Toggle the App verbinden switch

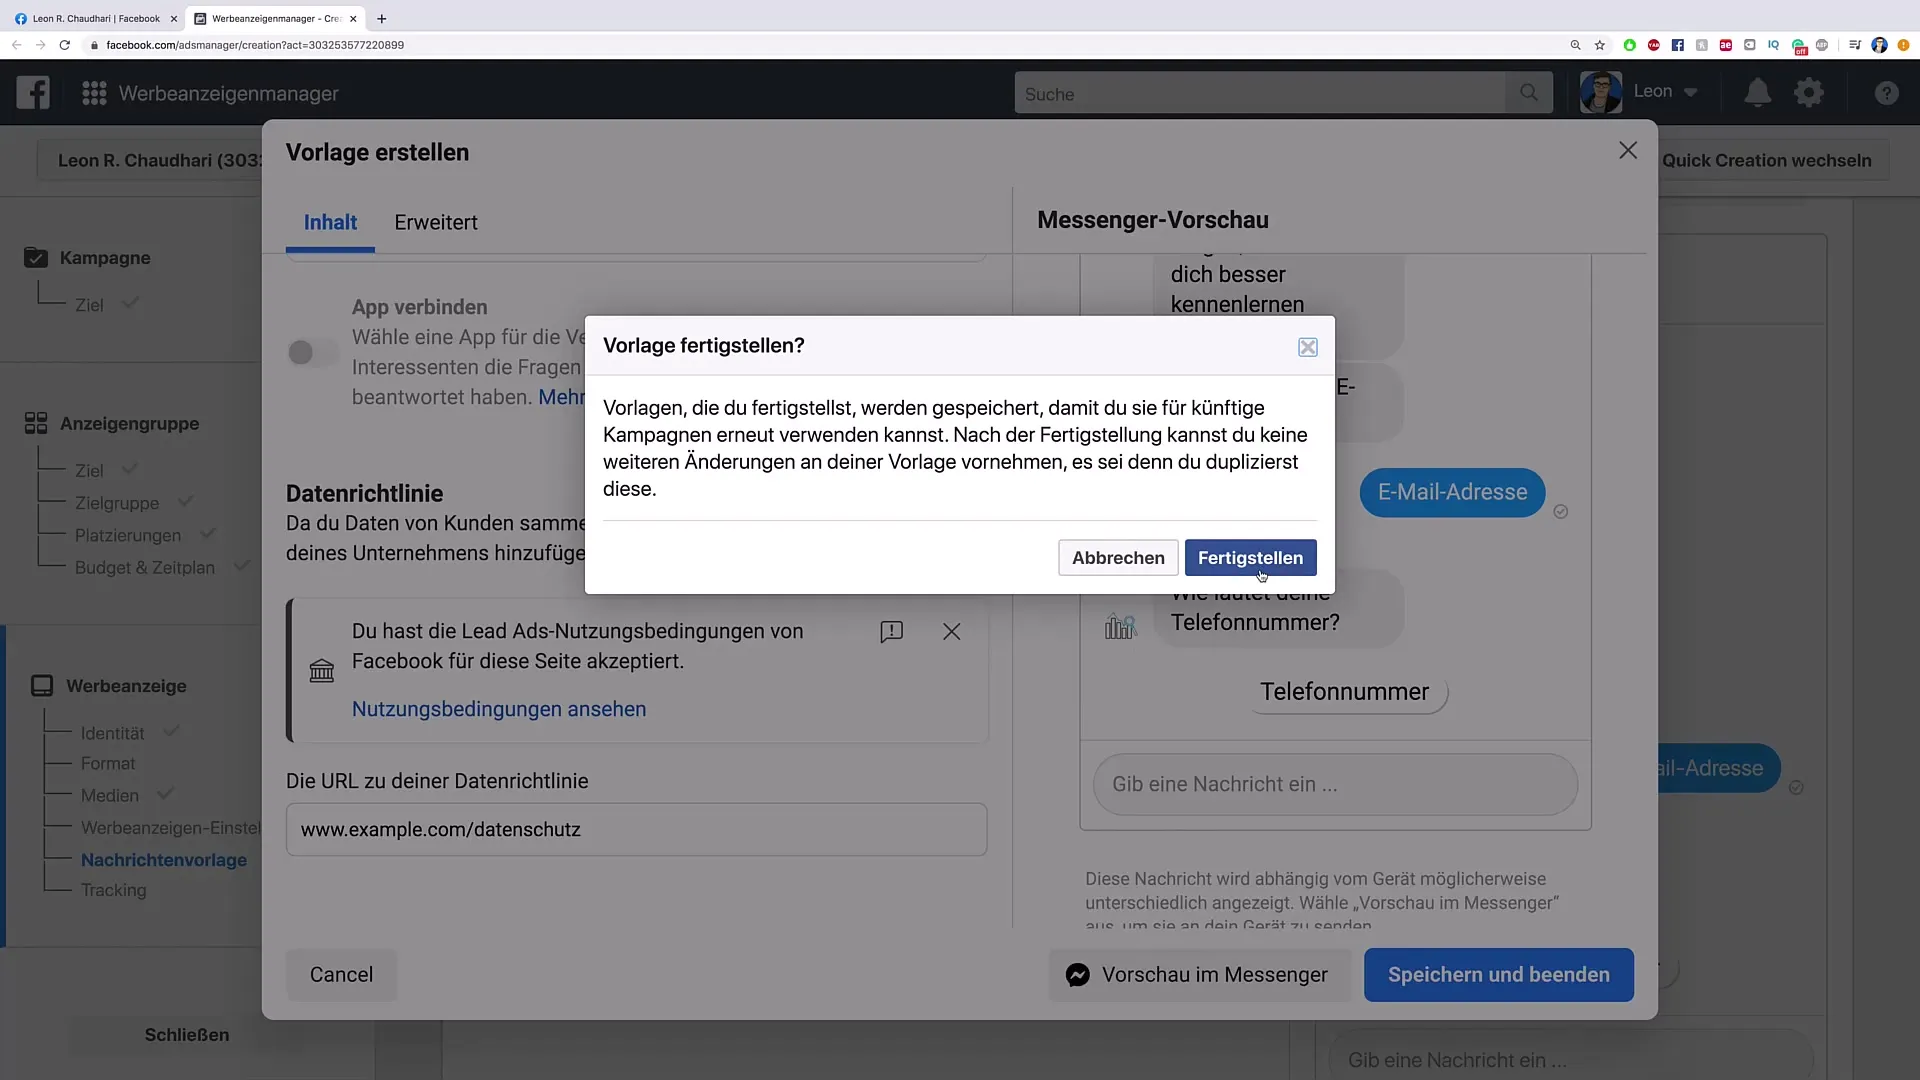pos(313,352)
